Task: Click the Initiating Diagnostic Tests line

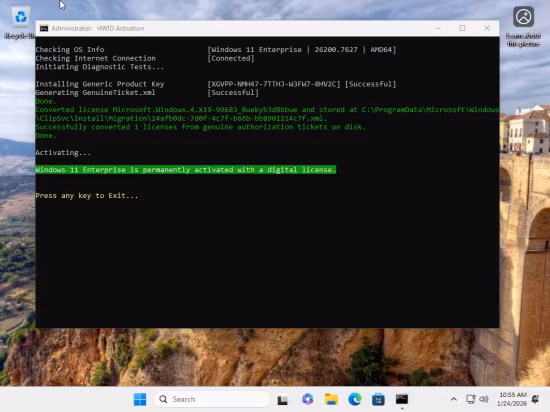Action: (100, 67)
